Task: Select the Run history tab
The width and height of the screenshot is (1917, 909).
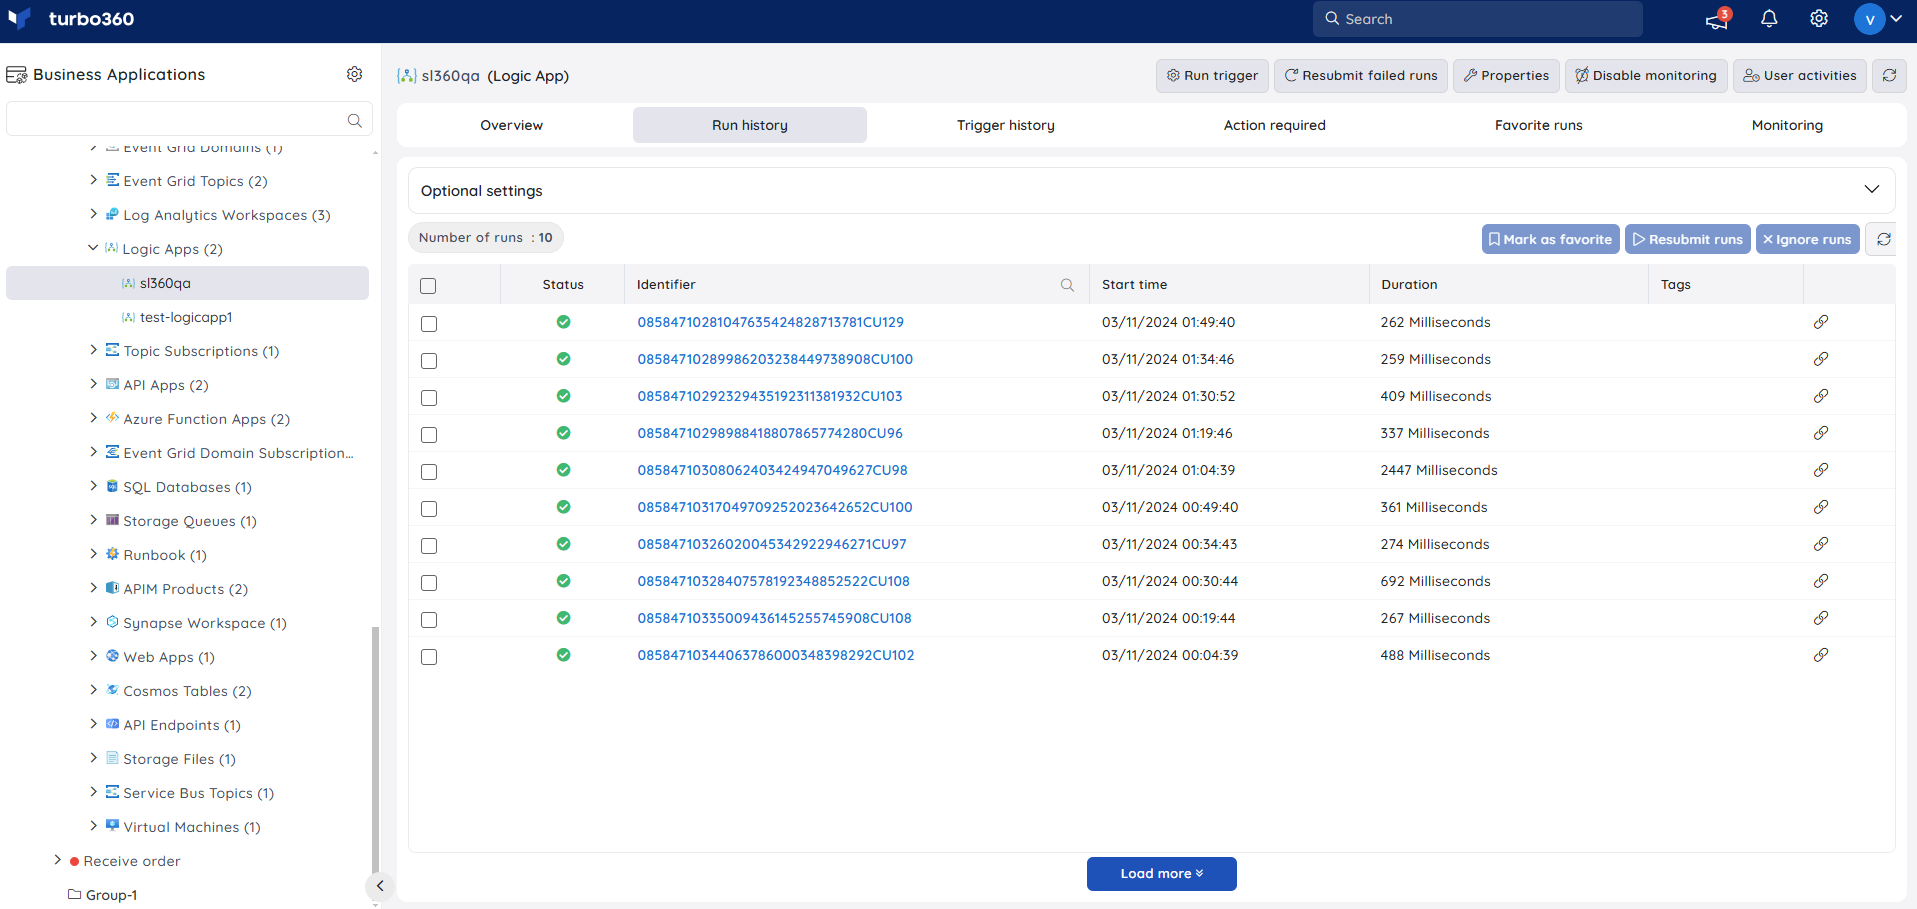Action: pyautogui.click(x=750, y=125)
